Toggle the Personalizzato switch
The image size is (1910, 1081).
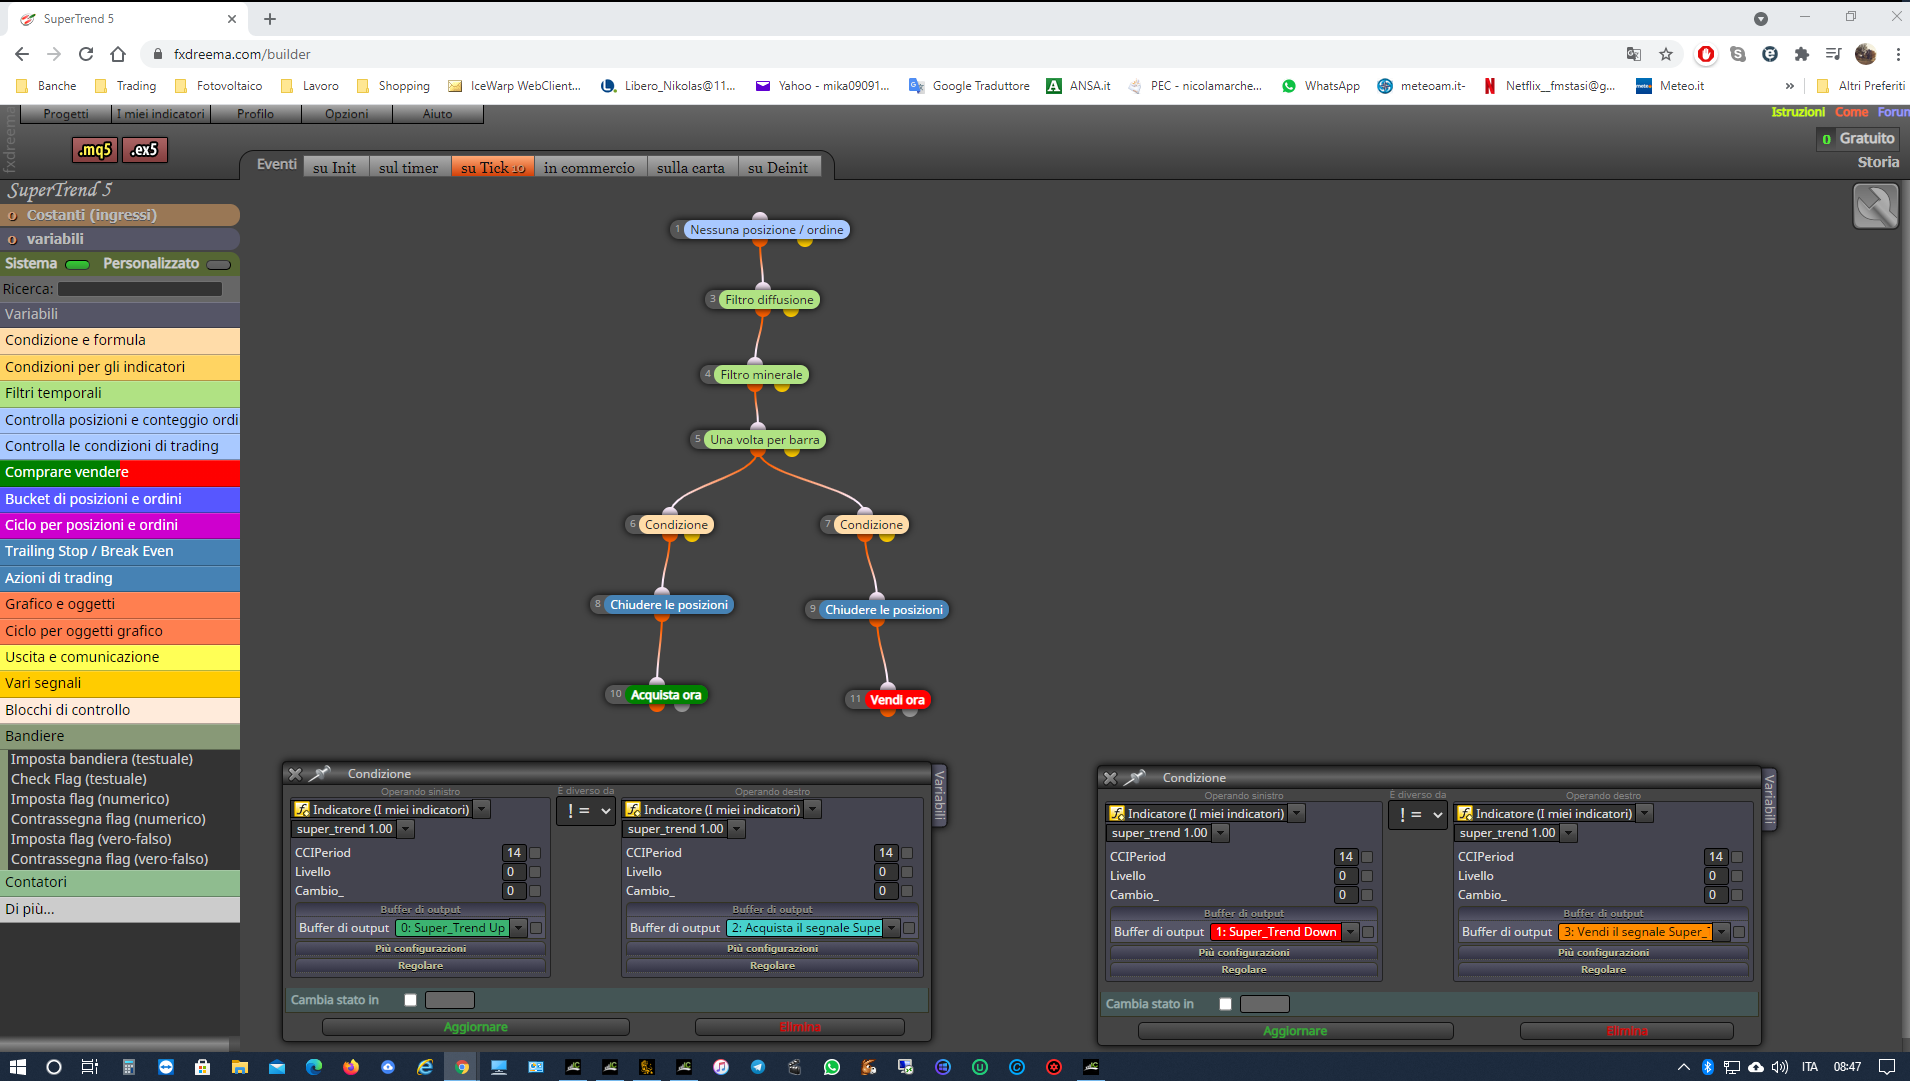coord(219,265)
